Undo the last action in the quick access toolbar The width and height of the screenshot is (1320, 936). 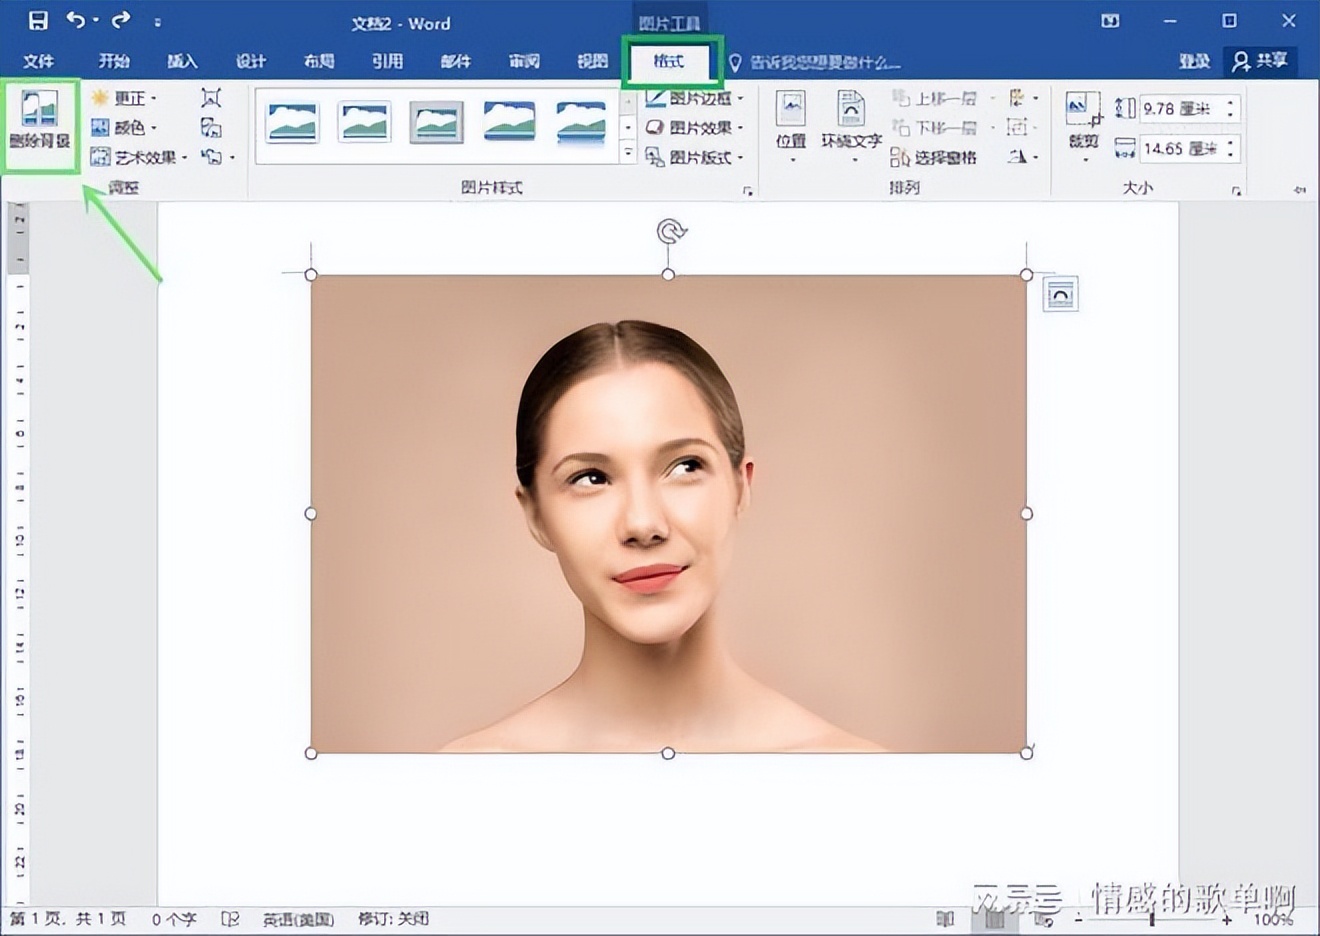(76, 21)
